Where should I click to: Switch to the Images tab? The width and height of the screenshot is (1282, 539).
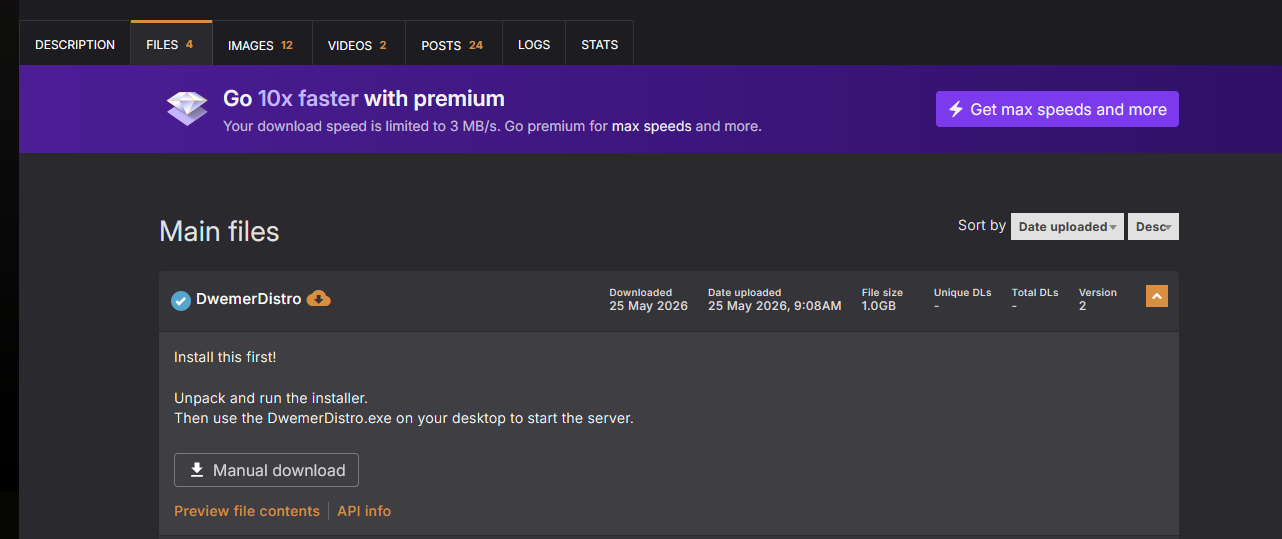[x=262, y=45]
